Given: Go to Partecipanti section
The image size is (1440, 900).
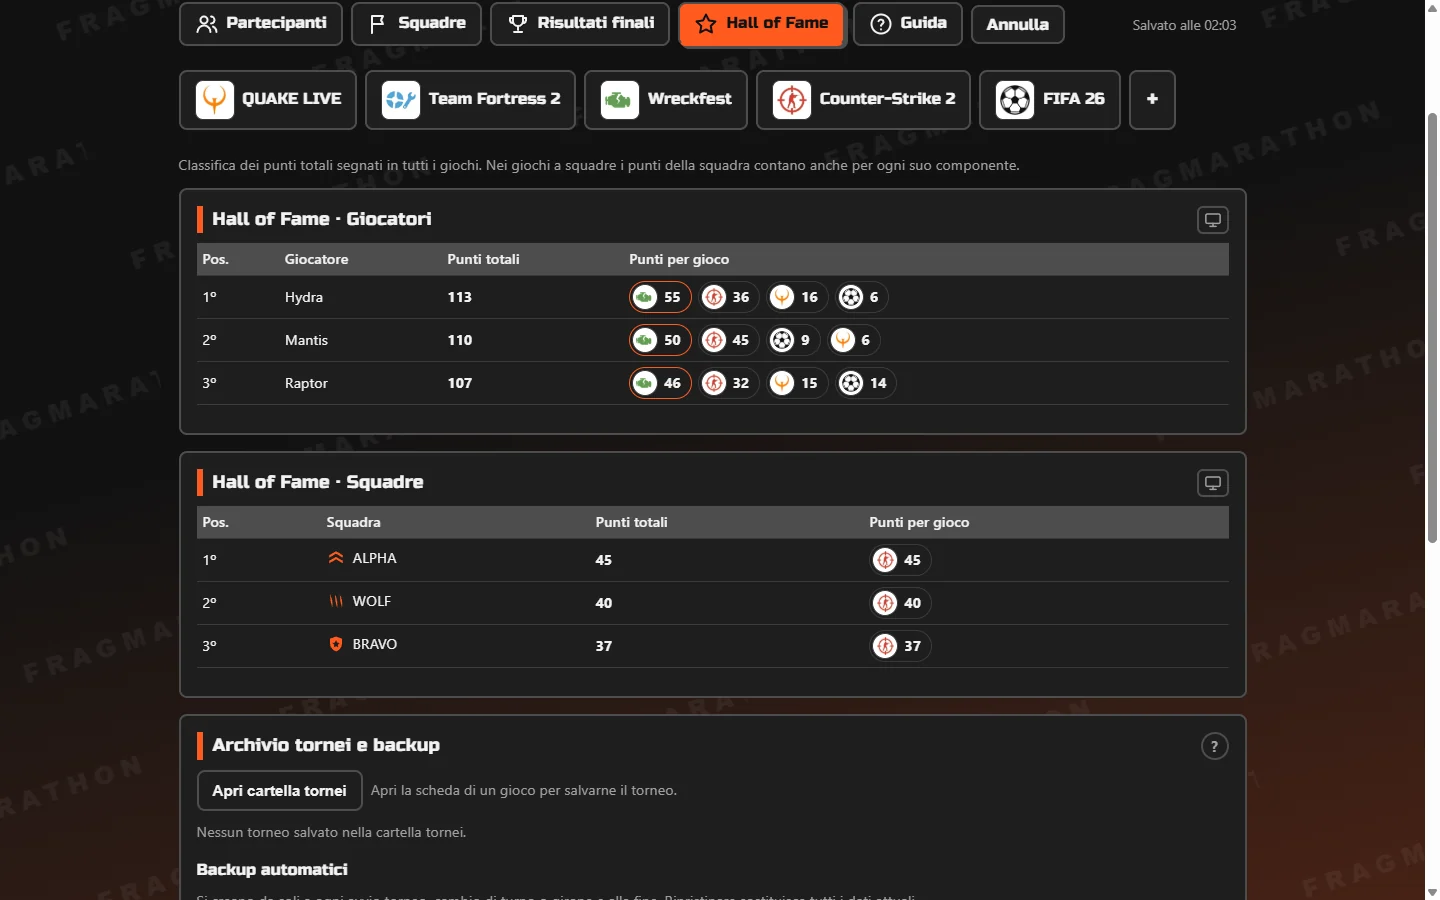Looking at the screenshot, I should coord(261,23).
